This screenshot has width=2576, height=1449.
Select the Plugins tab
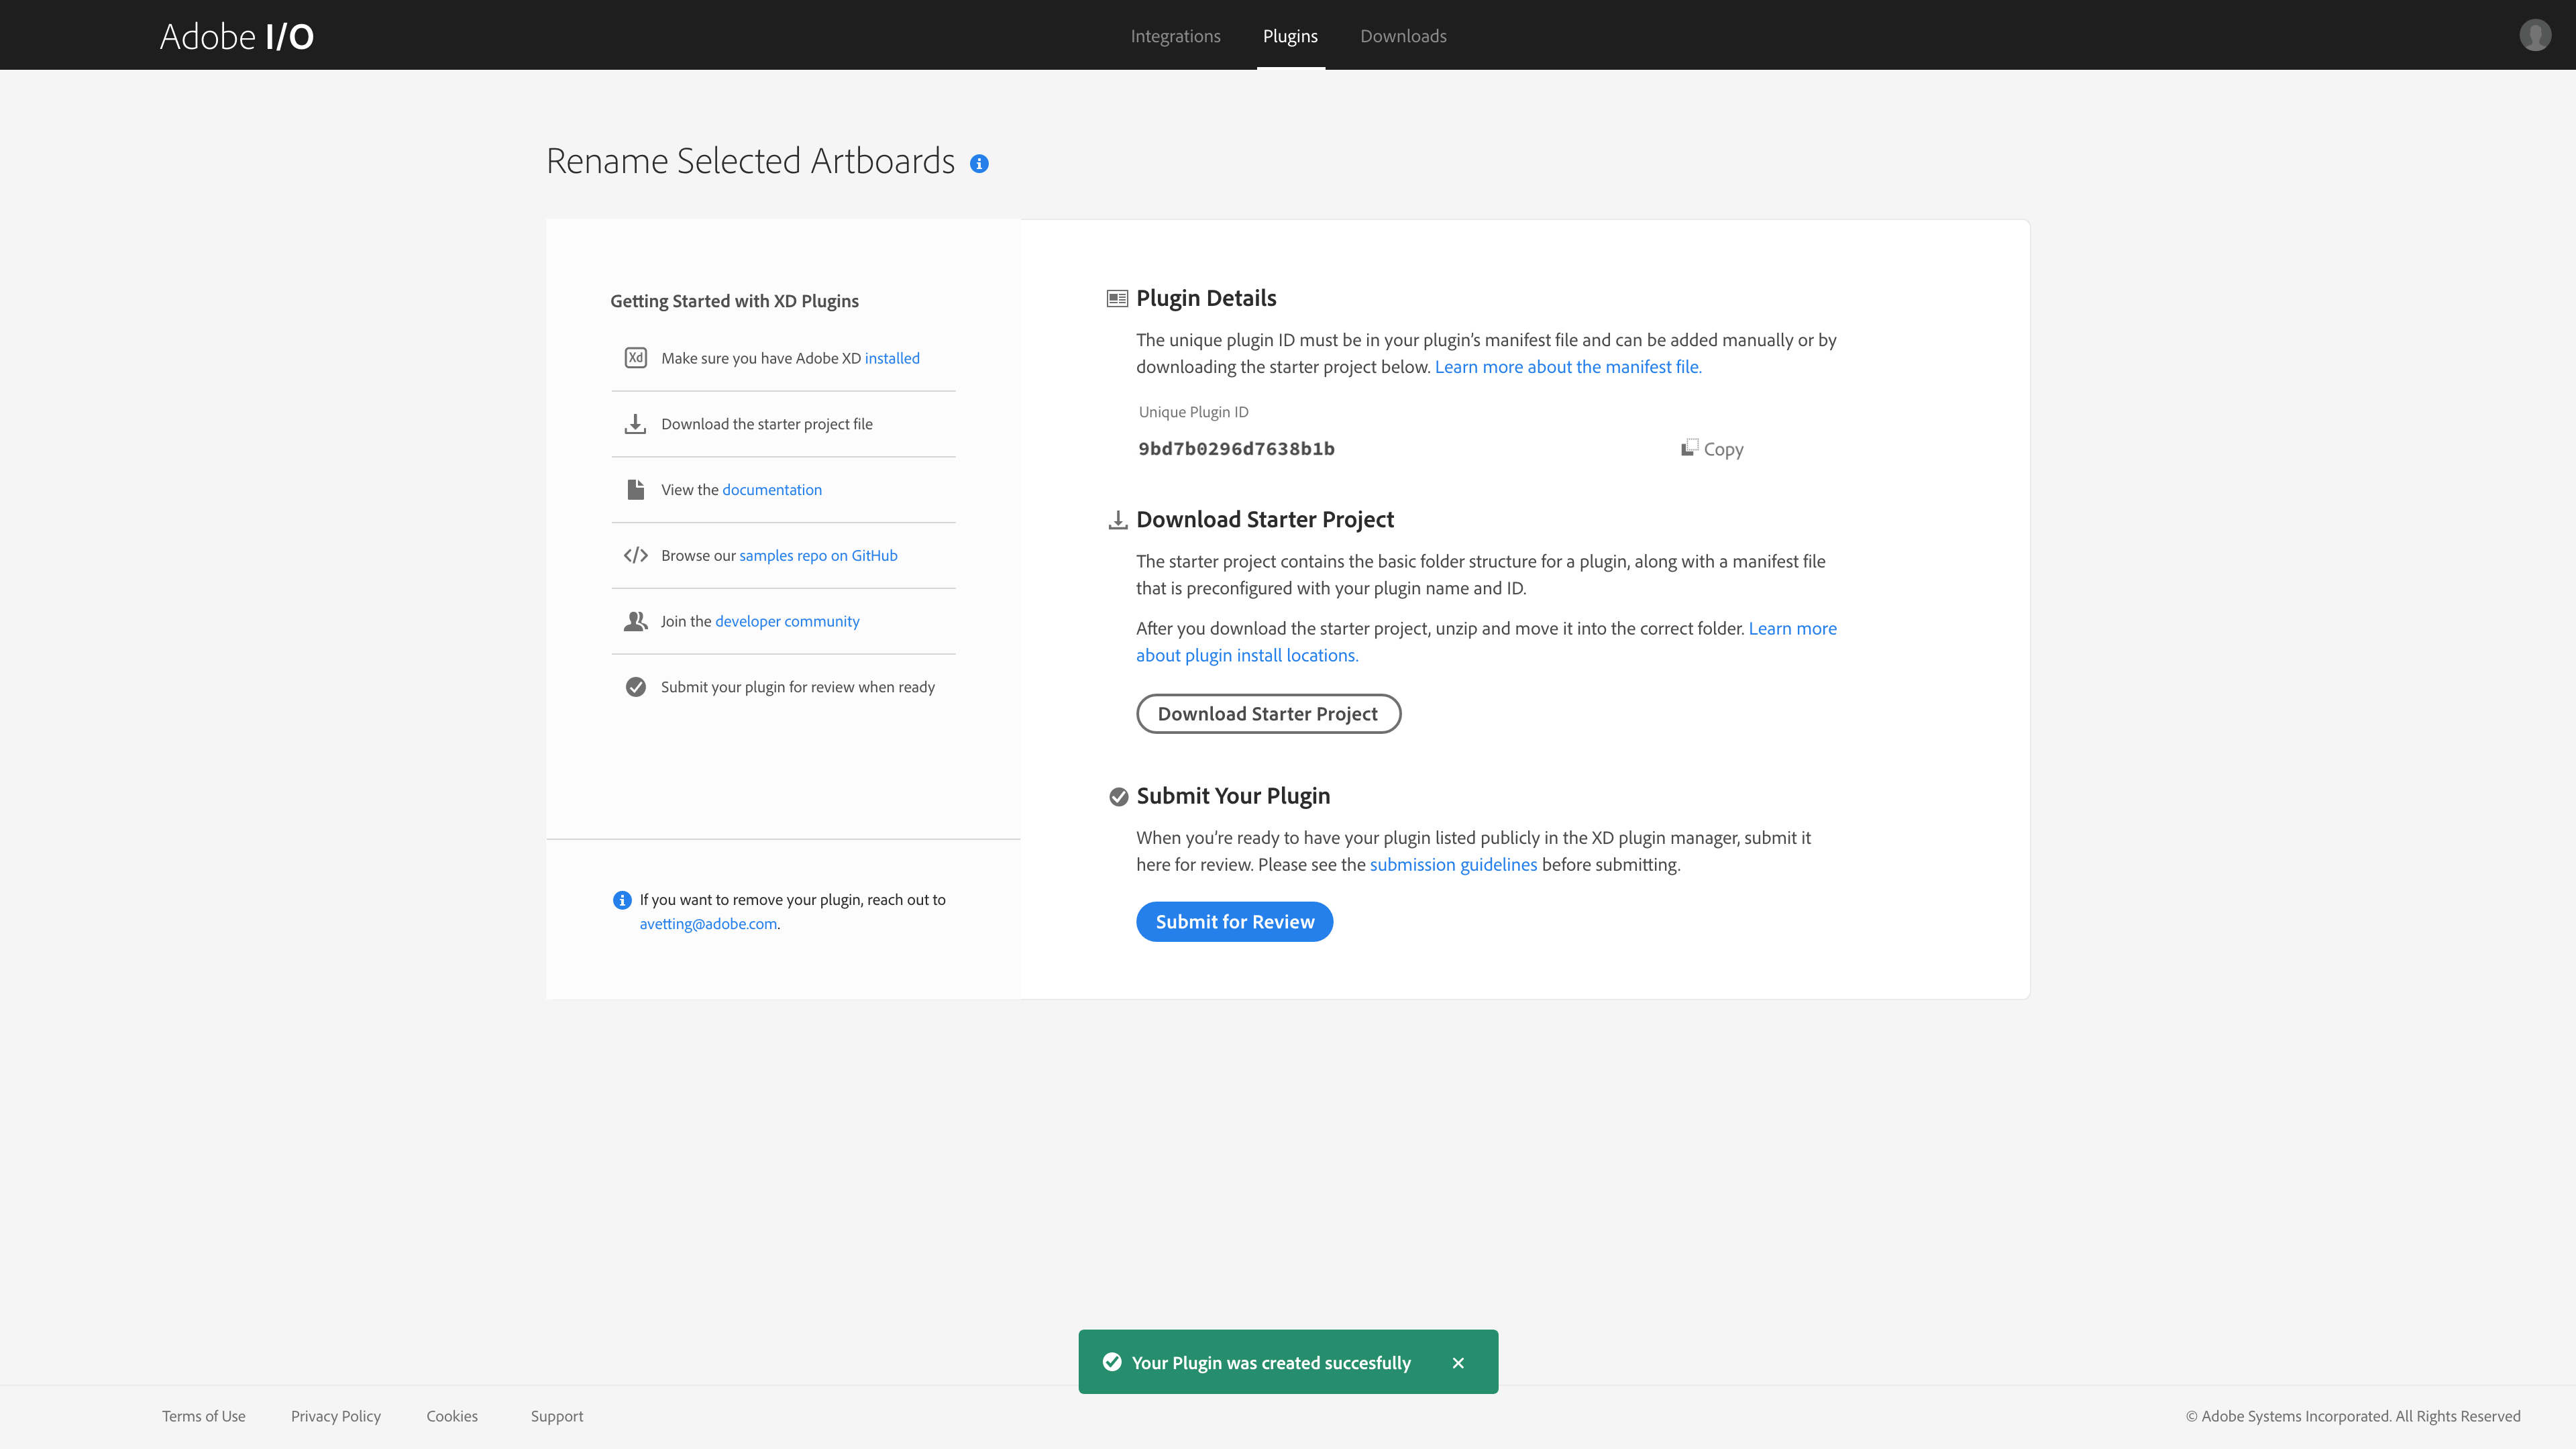(x=1290, y=36)
